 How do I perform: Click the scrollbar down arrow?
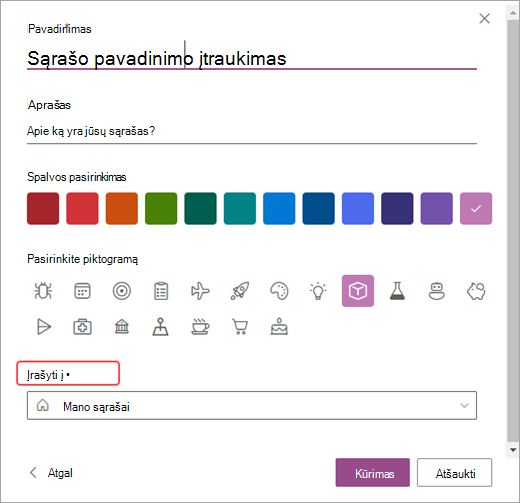click(513, 450)
